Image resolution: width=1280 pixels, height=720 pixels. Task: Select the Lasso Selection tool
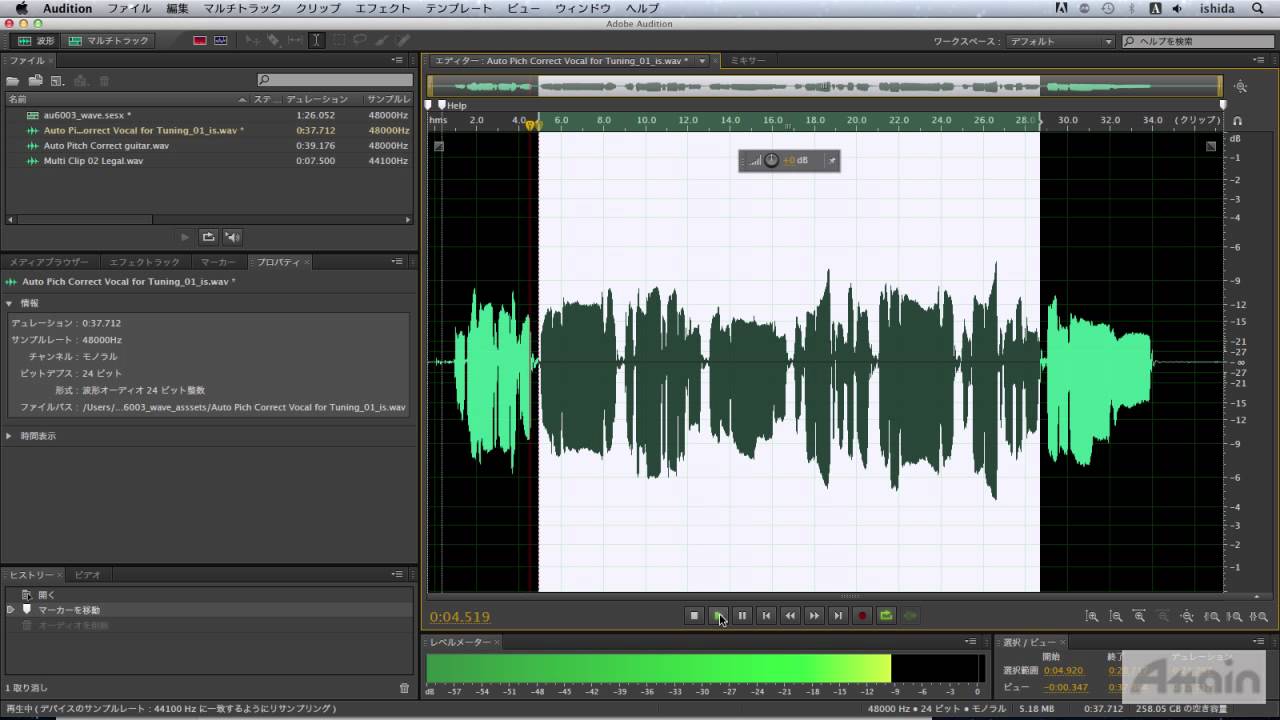tap(360, 41)
